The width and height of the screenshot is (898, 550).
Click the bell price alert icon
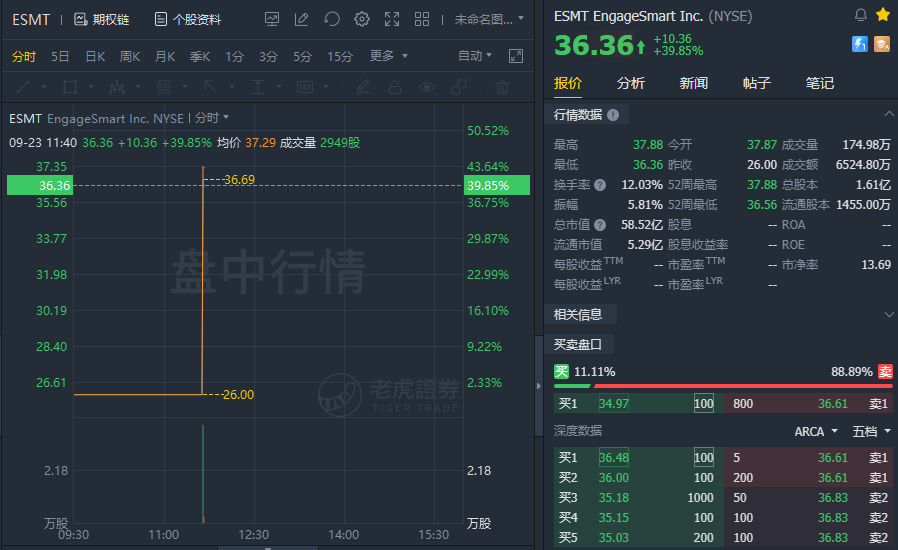(860, 15)
